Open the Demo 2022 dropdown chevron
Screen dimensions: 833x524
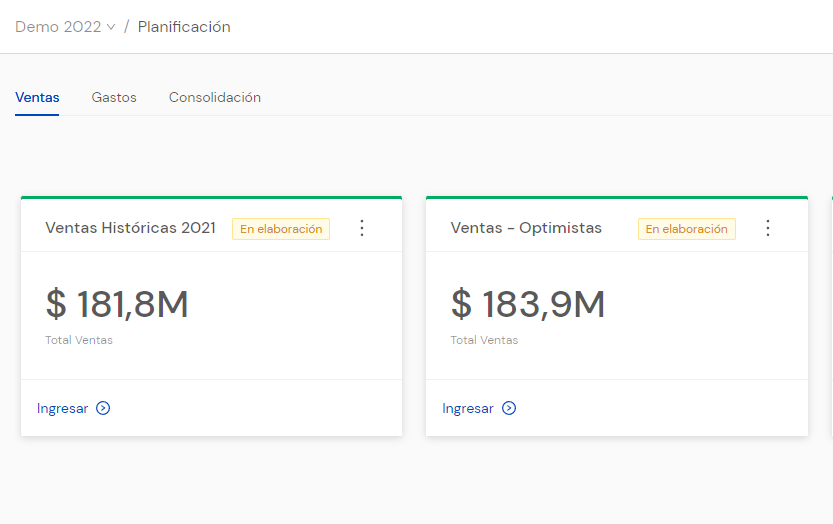(111, 28)
